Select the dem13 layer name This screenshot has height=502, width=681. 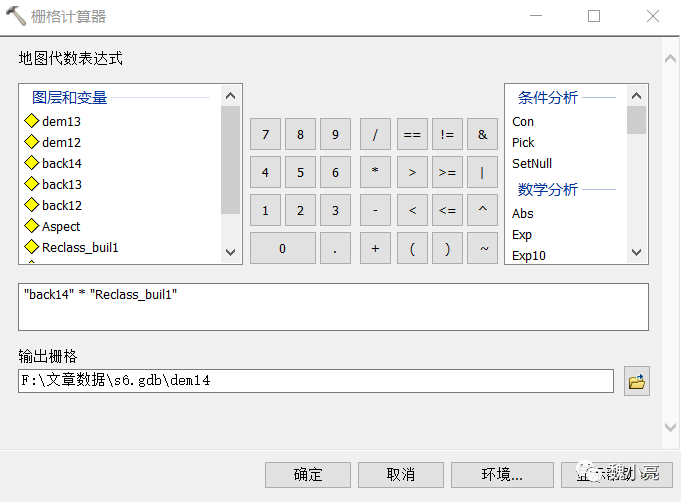(x=61, y=122)
